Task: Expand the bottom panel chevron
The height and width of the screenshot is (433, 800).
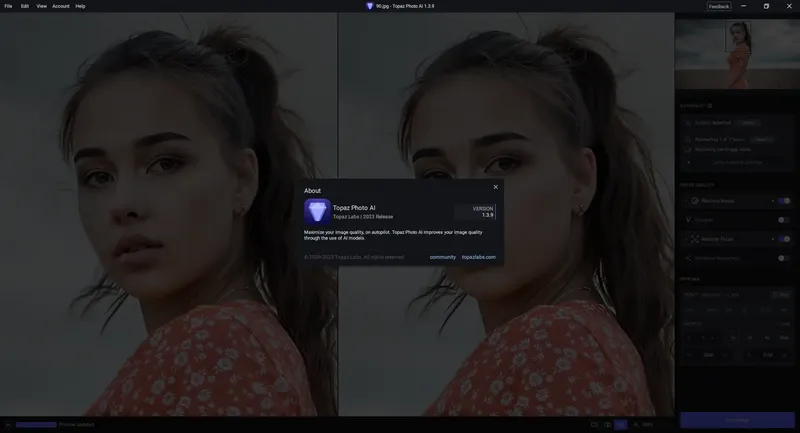Action: 8,424
